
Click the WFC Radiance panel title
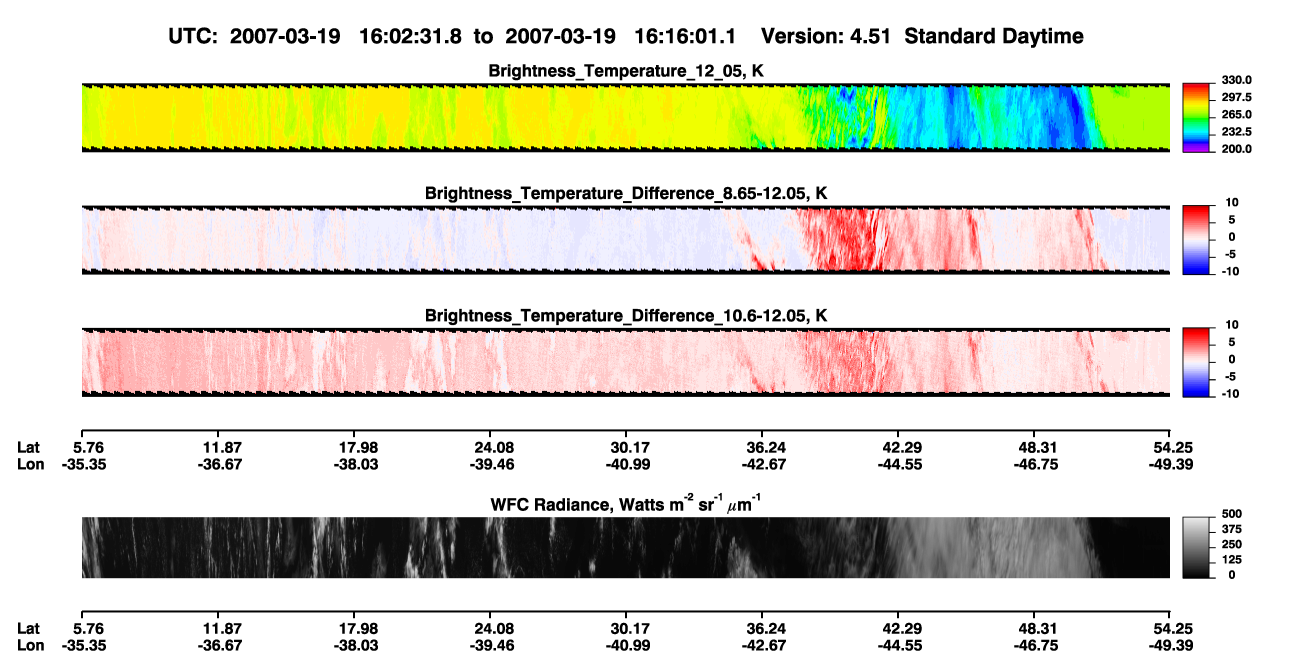pyautogui.click(x=626, y=503)
